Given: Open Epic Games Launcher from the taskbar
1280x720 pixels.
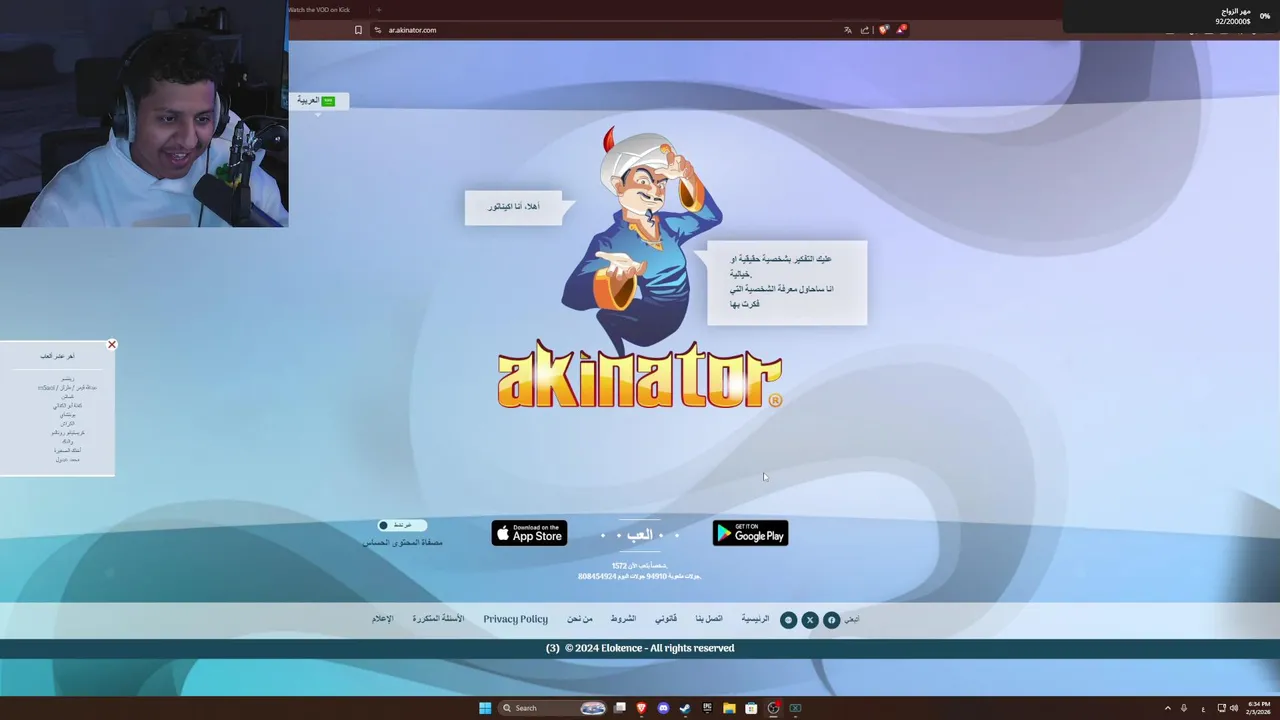Looking at the screenshot, I should tap(707, 708).
